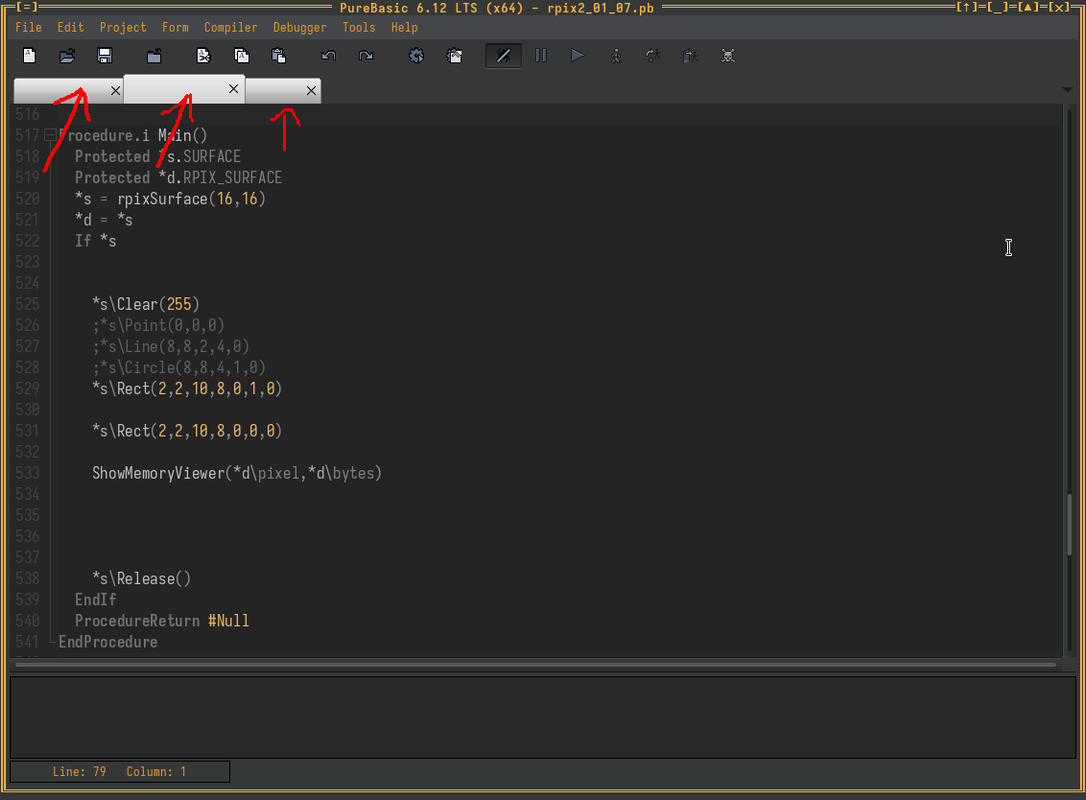Redo the edit via toolbar arrow
This screenshot has height=800, width=1086.
pos(366,56)
